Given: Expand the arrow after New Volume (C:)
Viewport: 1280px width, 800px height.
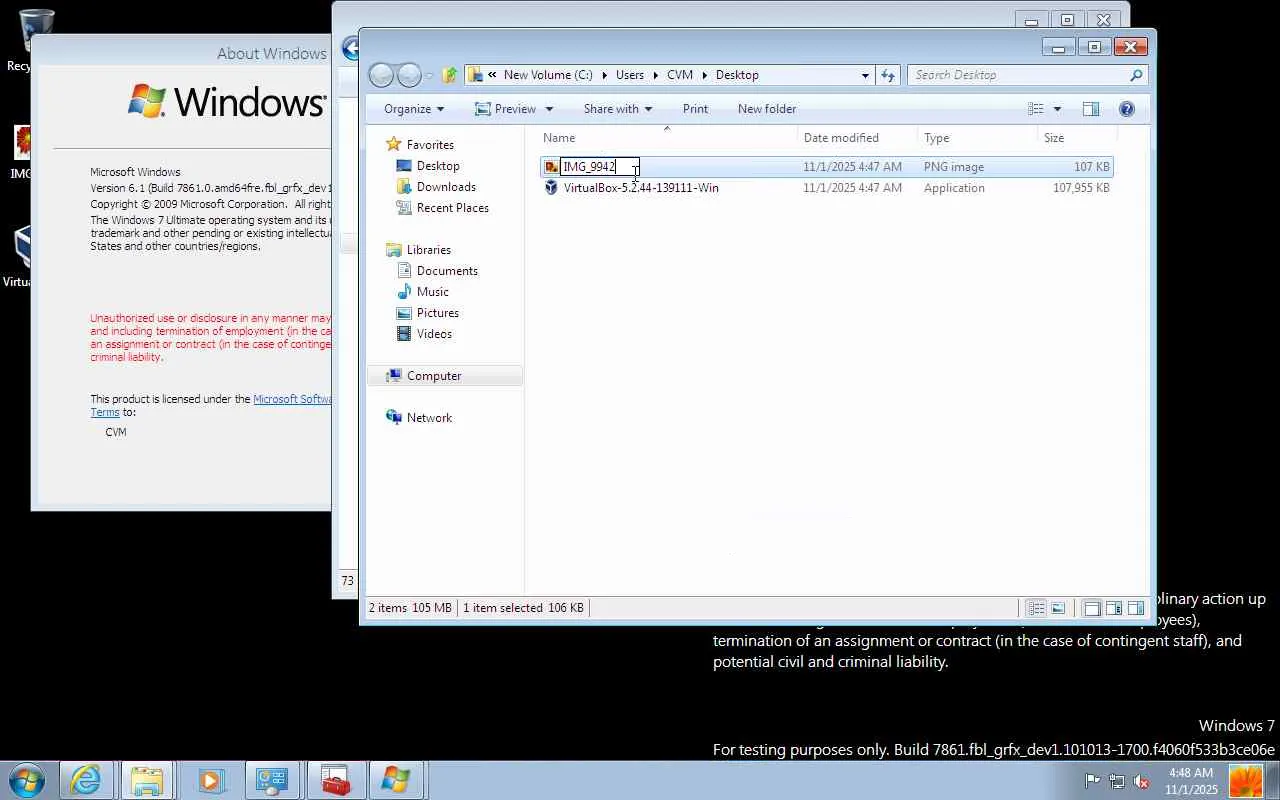Looking at the screenshot, I should coord(604,75).
